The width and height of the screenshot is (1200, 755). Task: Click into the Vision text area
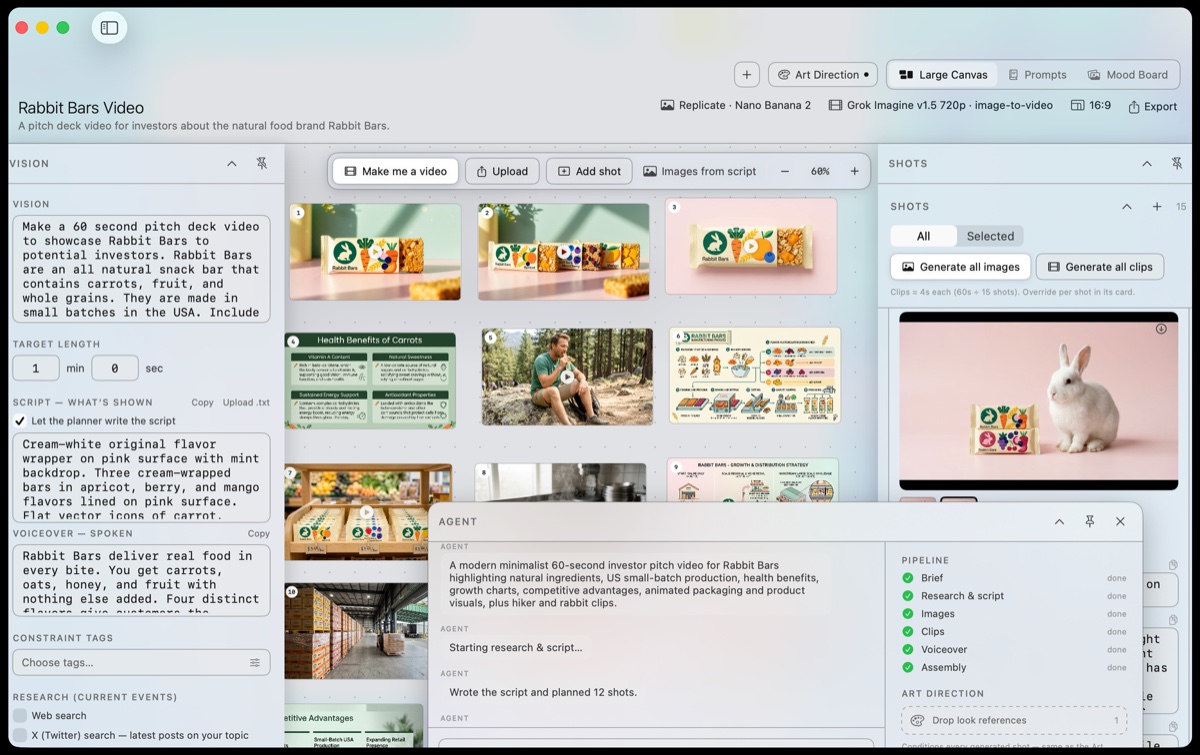coord(141,269)
